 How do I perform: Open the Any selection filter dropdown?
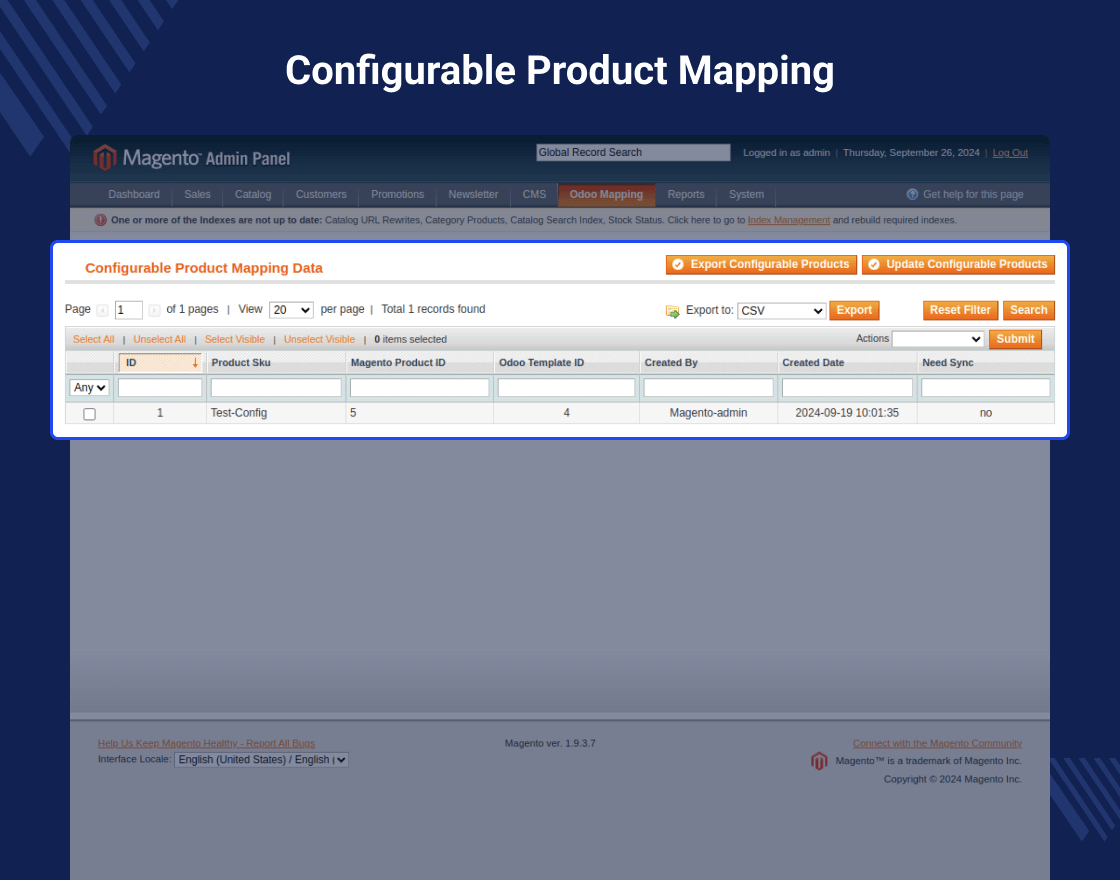click(x=89, y=387)
